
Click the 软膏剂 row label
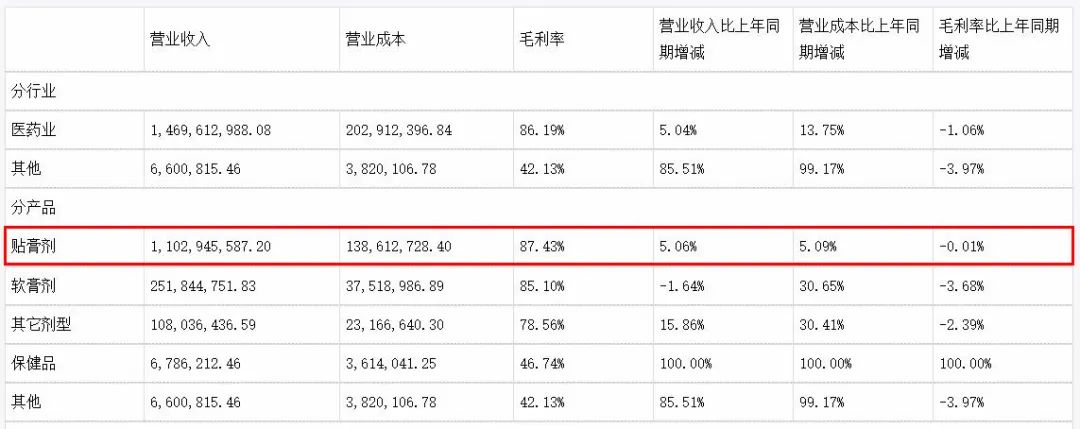(x=33, y=285)
